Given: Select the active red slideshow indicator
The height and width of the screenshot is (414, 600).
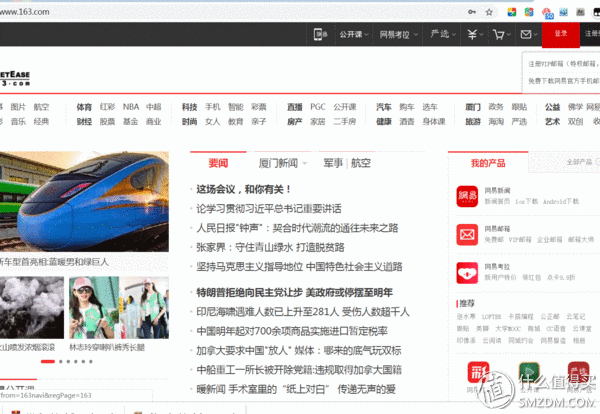Looking at the screenshot, I should click(x=48, y=362).
